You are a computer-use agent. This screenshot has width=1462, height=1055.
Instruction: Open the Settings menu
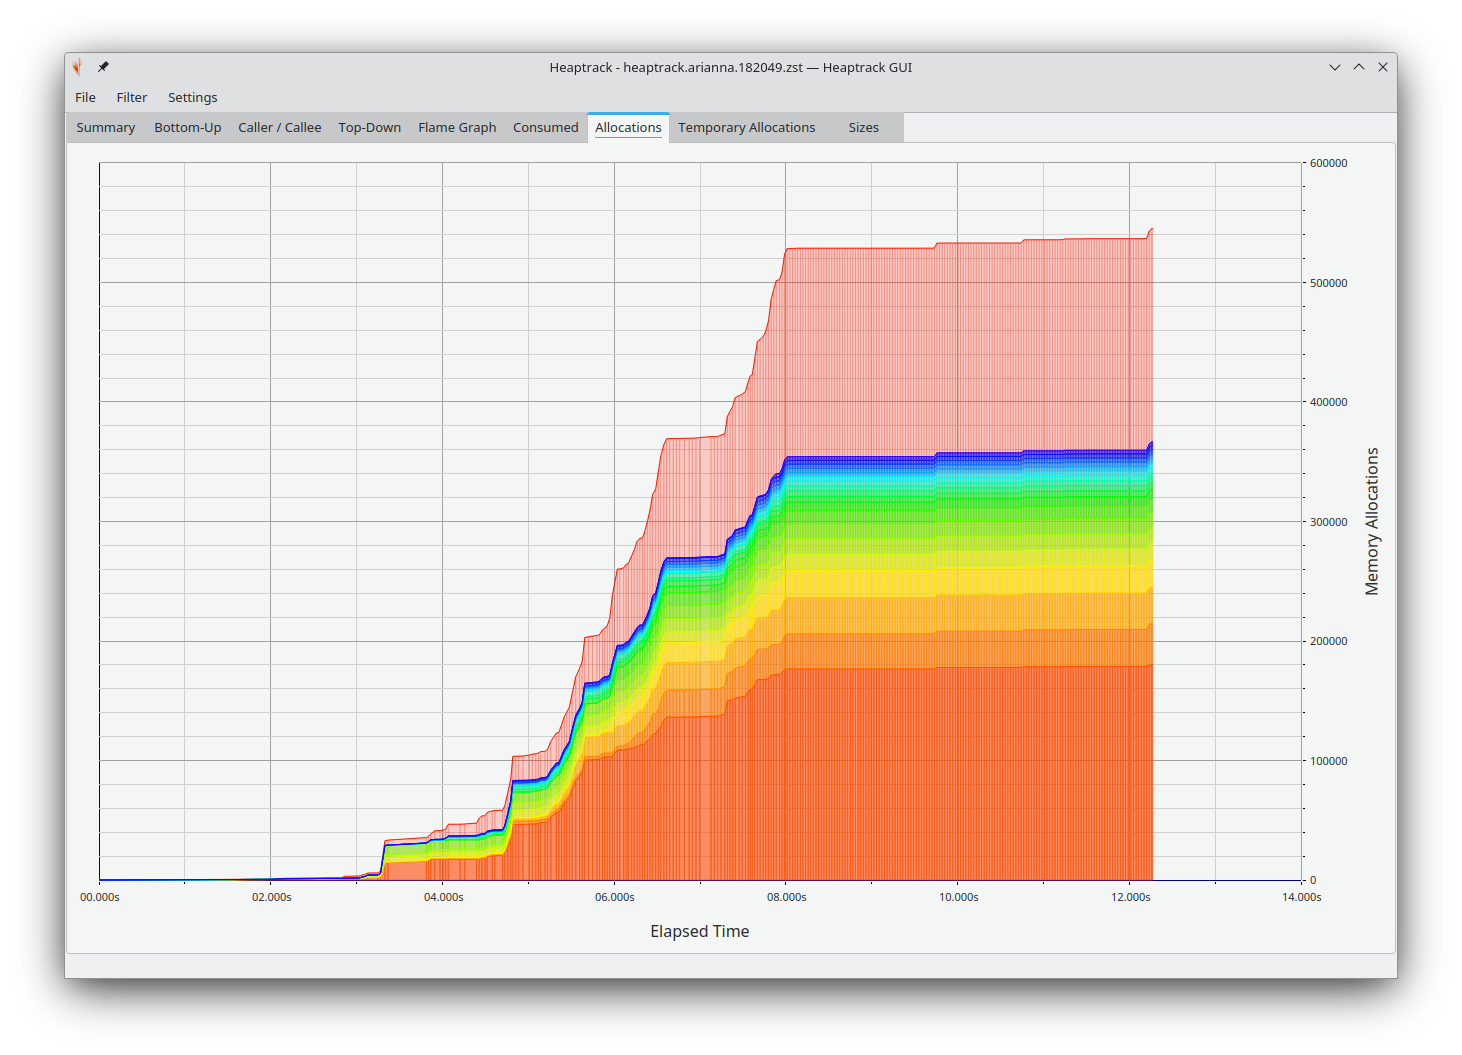(192, 97)
